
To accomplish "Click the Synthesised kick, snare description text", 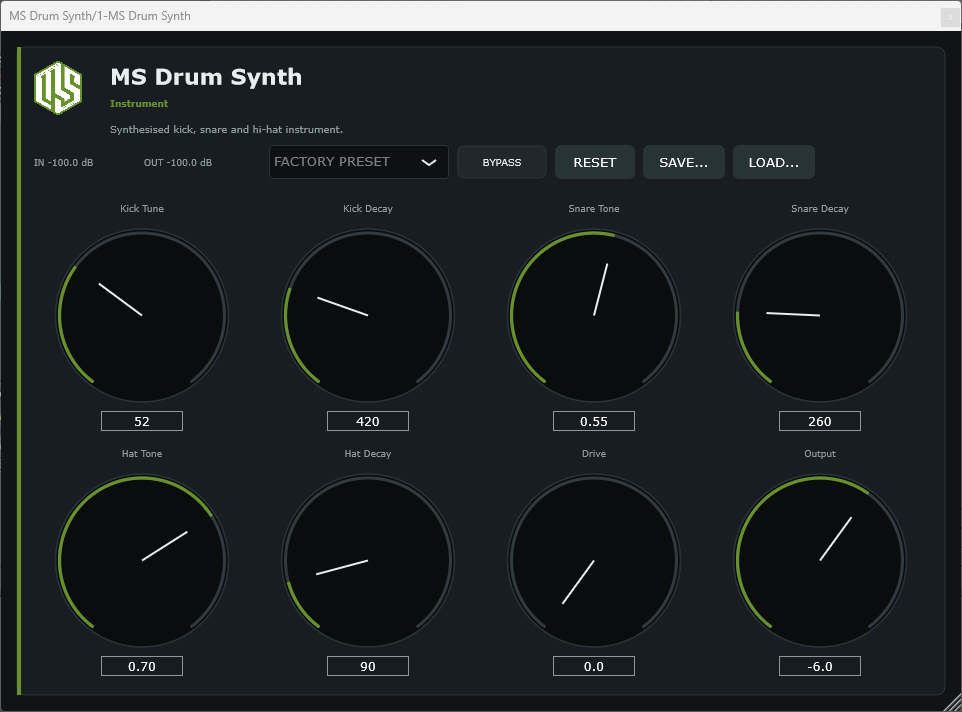I will pyautogui.click(x=226, y=129).
